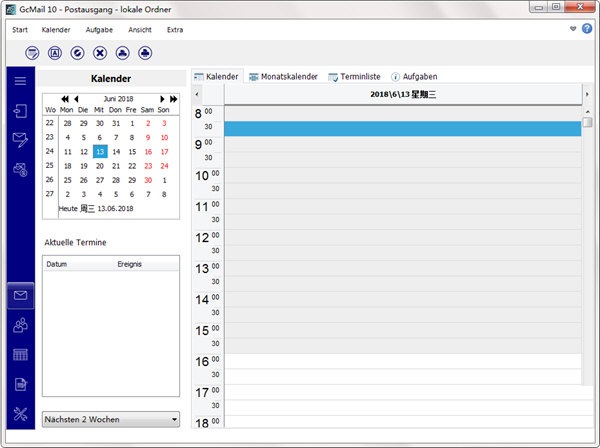Open the calendar grid sidebar icon

[x=20, y=355]
